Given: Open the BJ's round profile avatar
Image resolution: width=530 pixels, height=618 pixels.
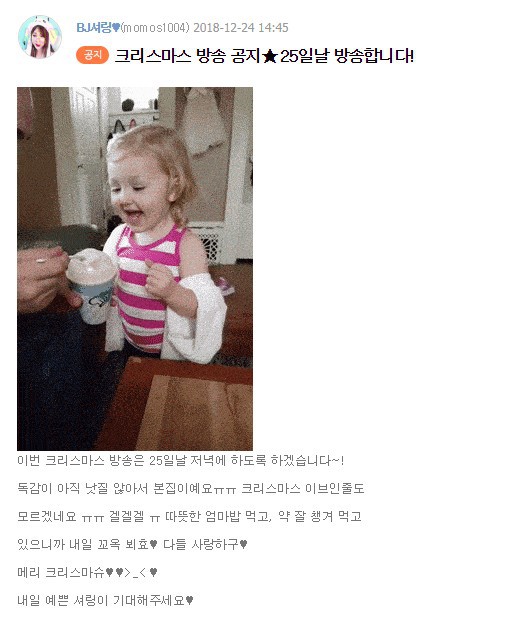Looking at the screenshot, I should (x=39, y=37).
